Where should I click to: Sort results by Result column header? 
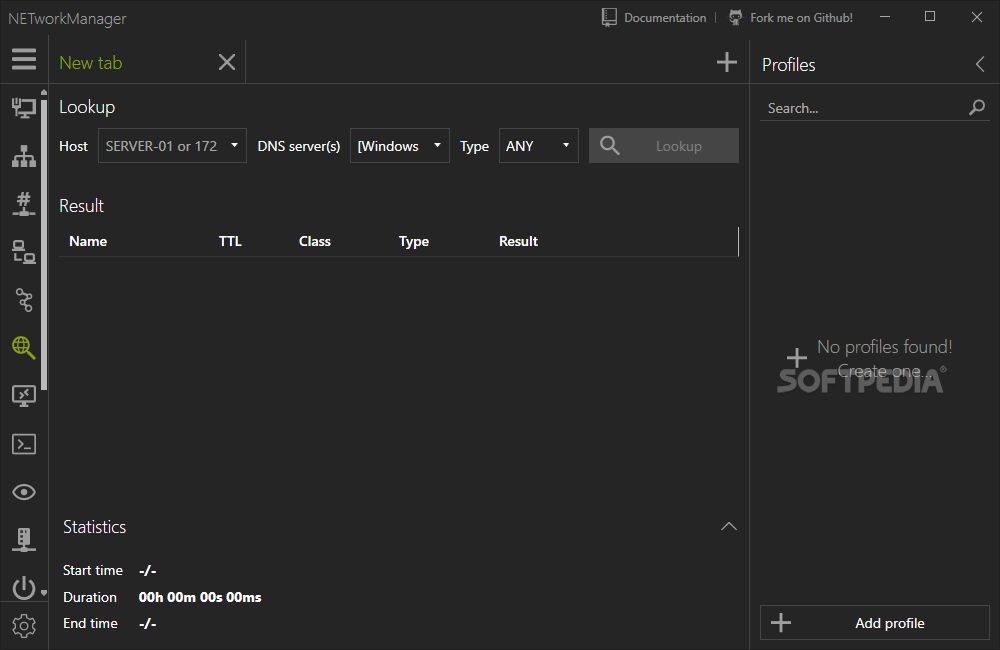(518, 241)
